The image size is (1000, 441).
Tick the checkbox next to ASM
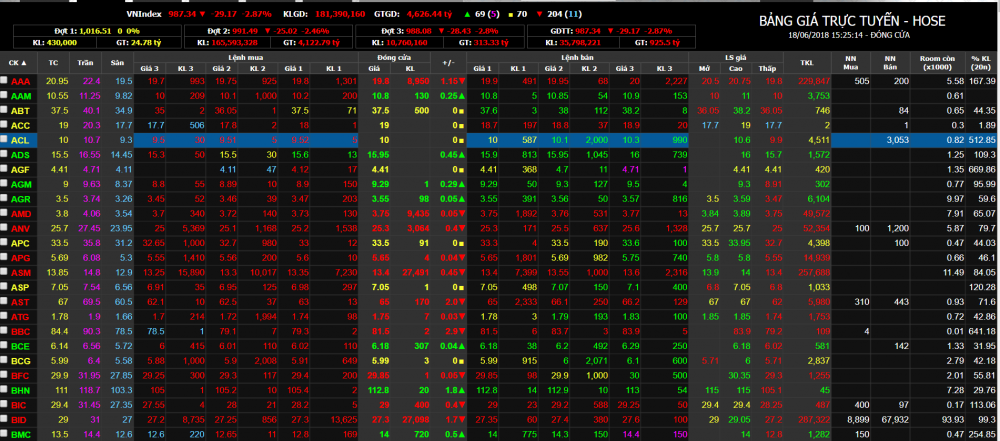click(5, 270)
